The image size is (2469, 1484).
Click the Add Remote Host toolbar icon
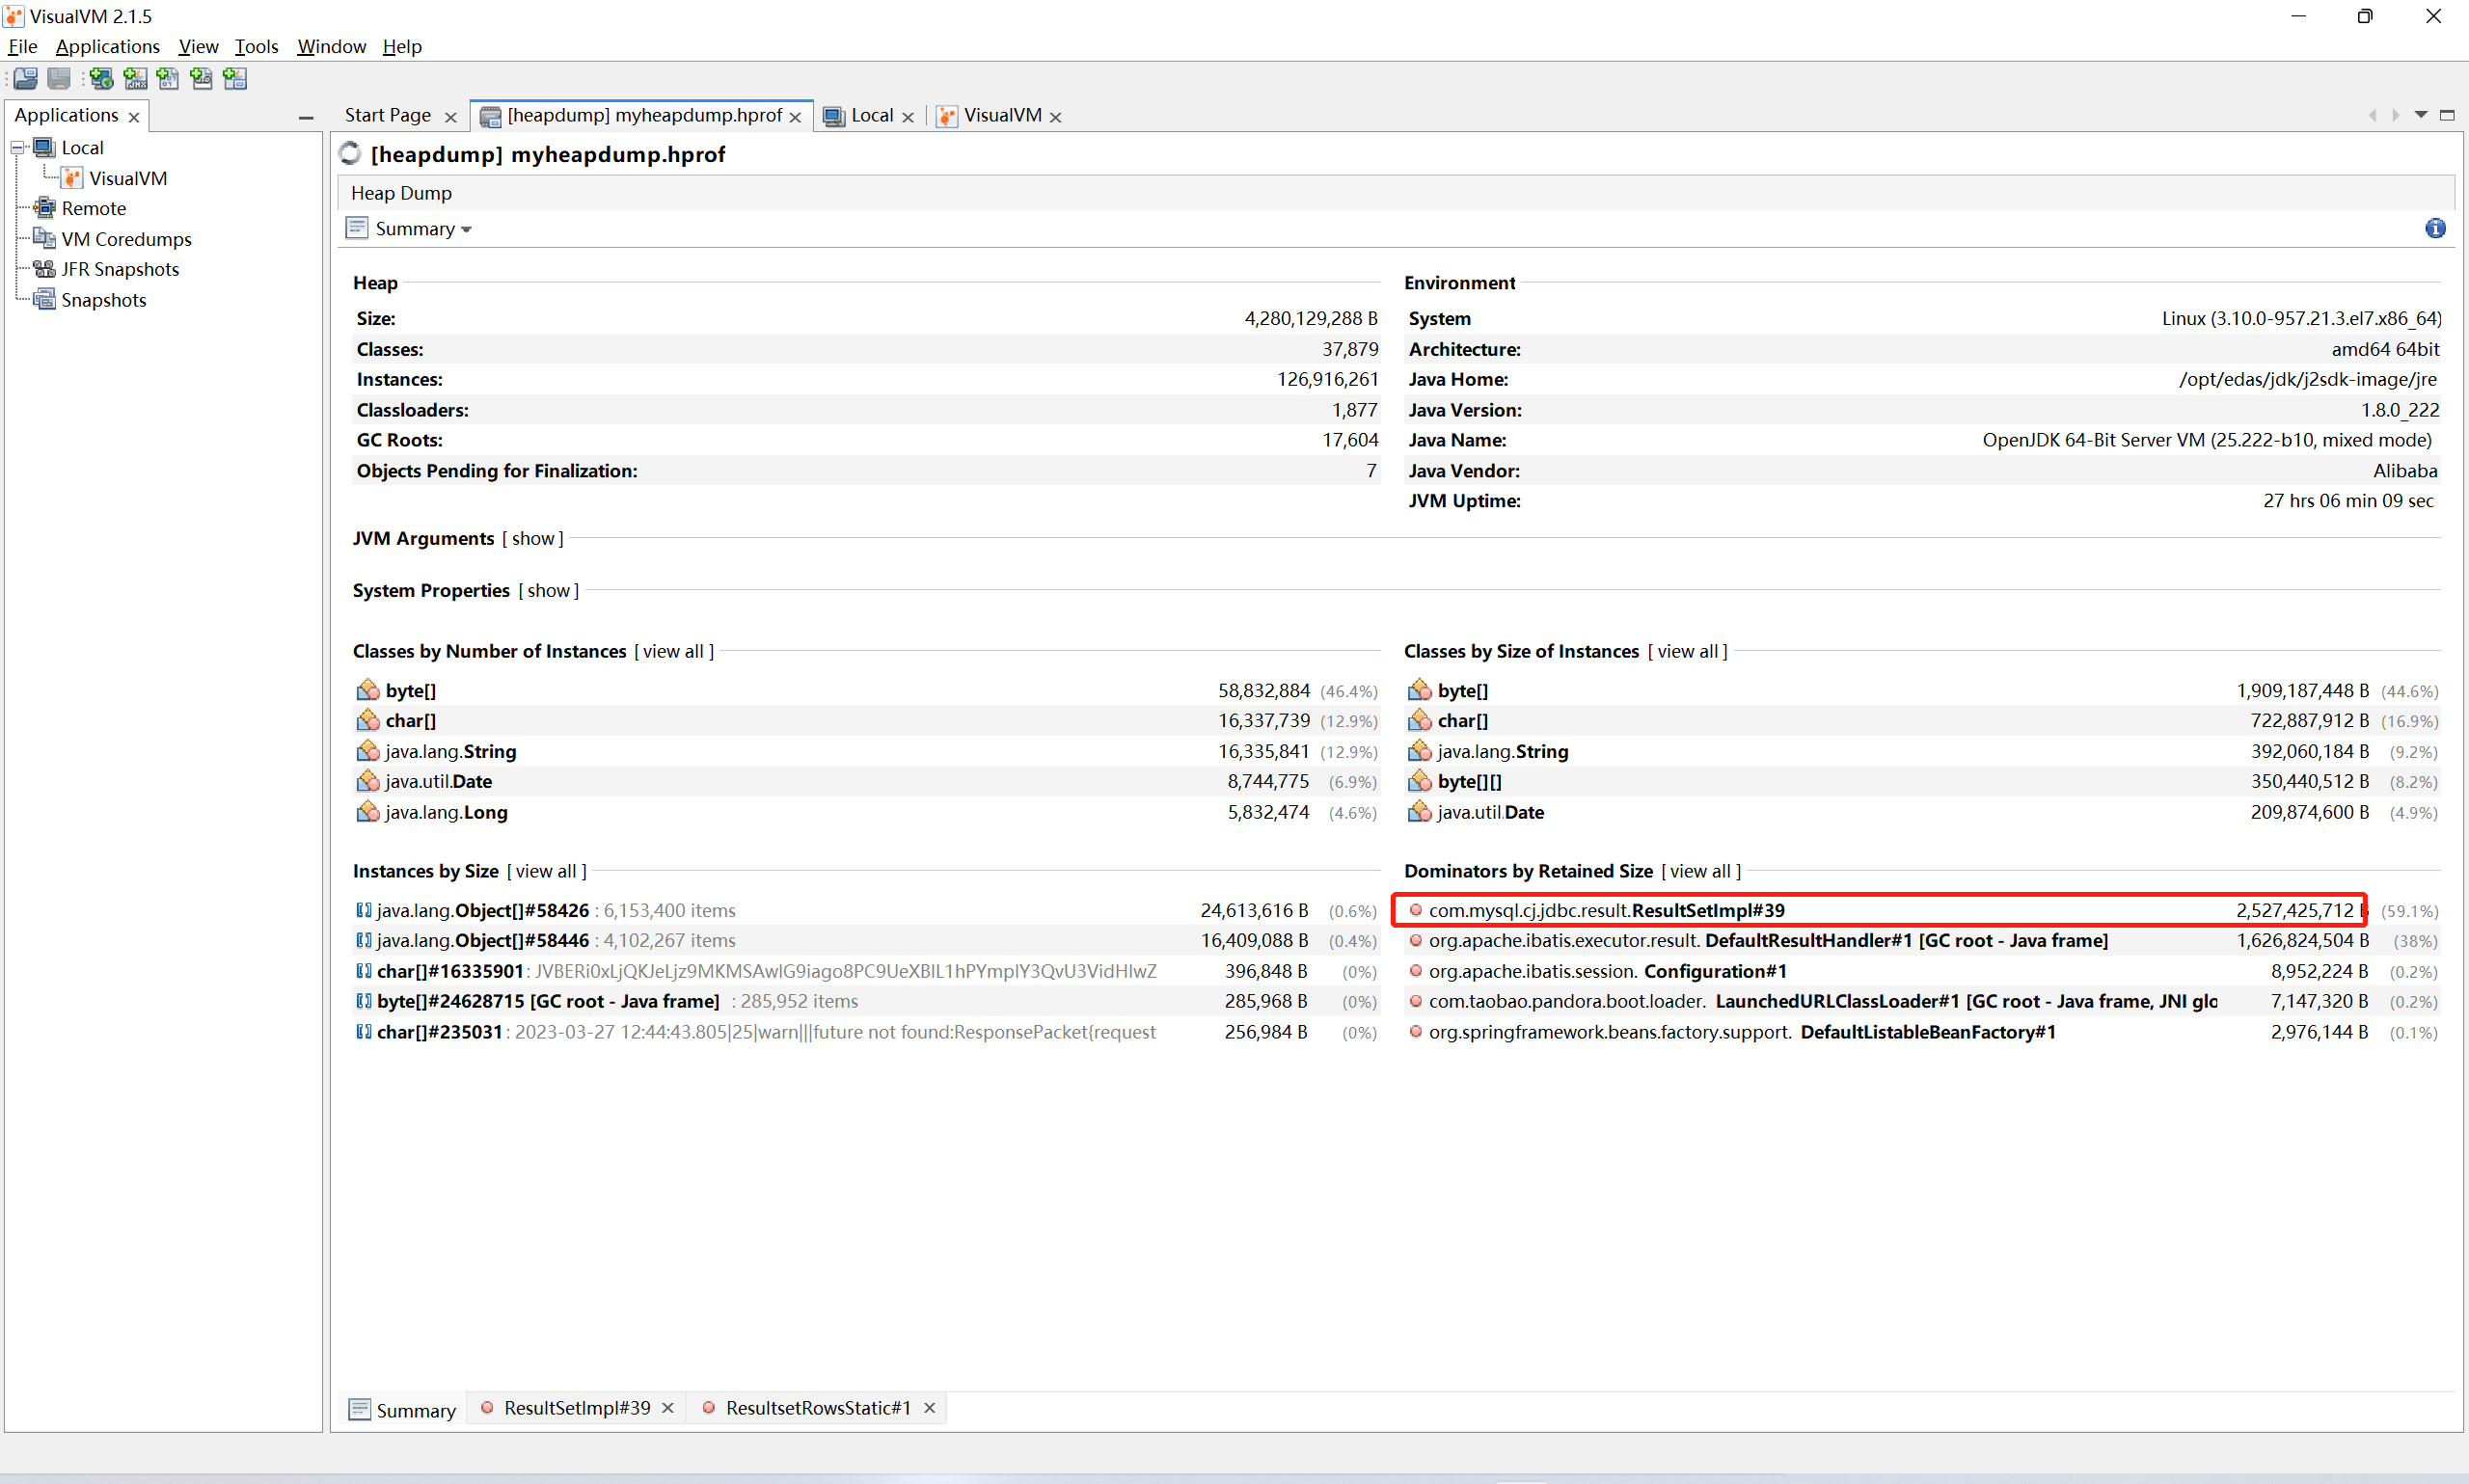click(101, 79)
